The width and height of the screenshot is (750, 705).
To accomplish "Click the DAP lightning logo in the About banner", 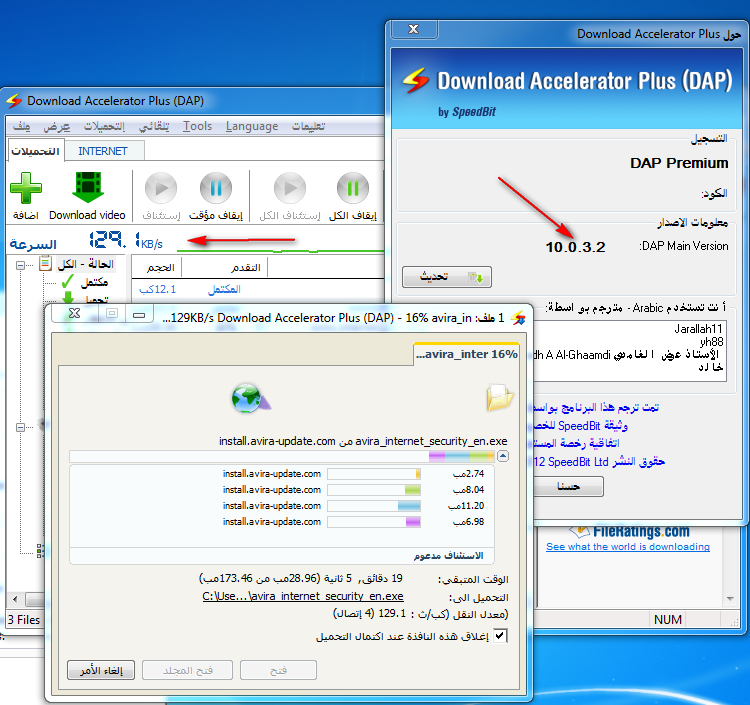I will (416, 80).
